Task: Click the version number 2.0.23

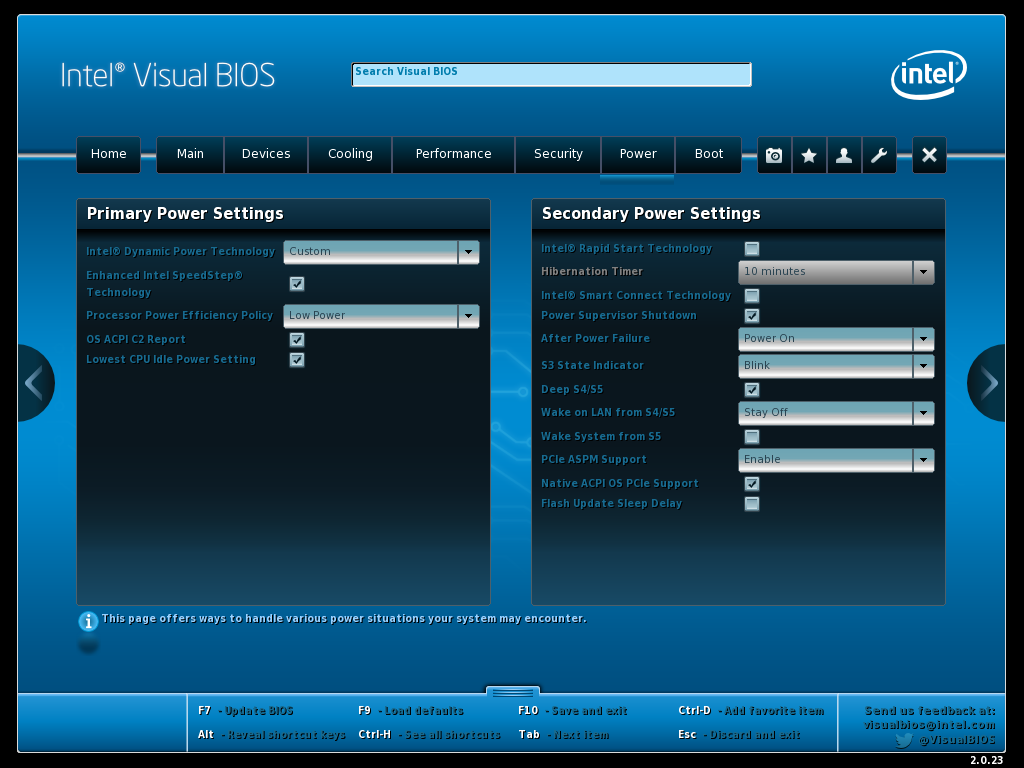Action: click(x=986, y=760)
